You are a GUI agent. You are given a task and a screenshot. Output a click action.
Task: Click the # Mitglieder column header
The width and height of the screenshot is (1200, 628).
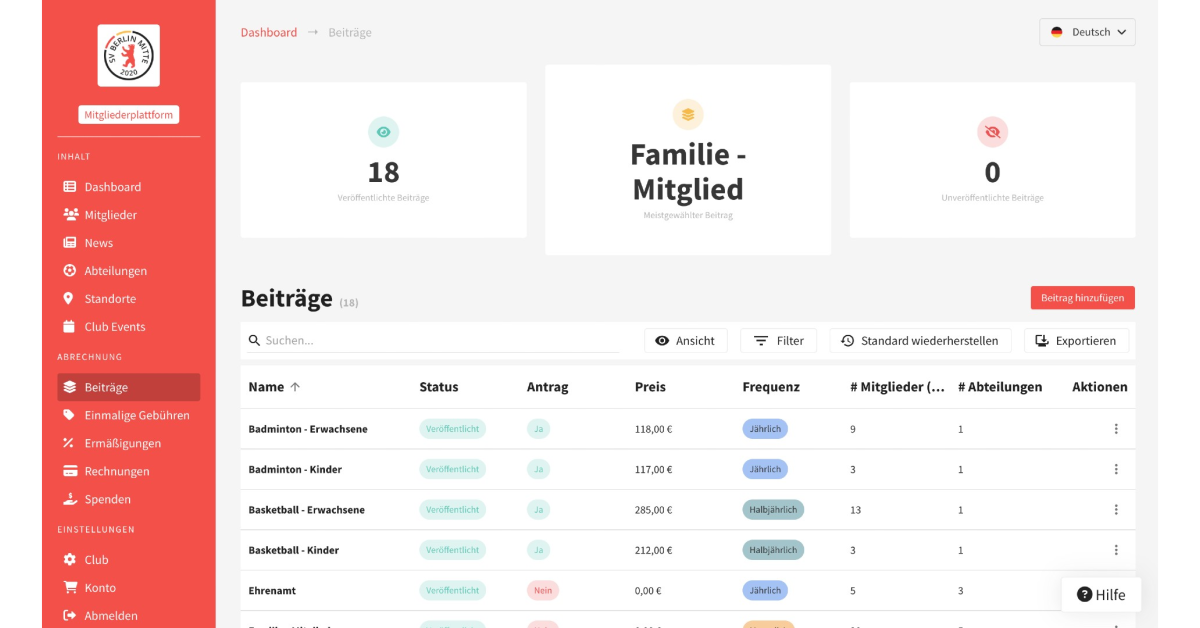(x=897, y=387)
